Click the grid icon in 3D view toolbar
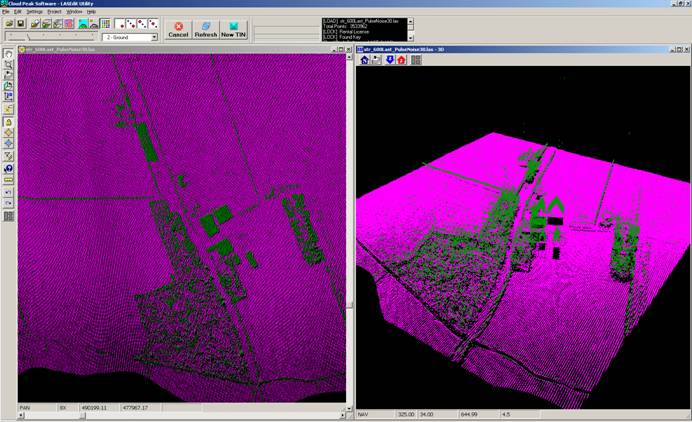The height and width of the screenshot is (422, 692). click(416, 60)
